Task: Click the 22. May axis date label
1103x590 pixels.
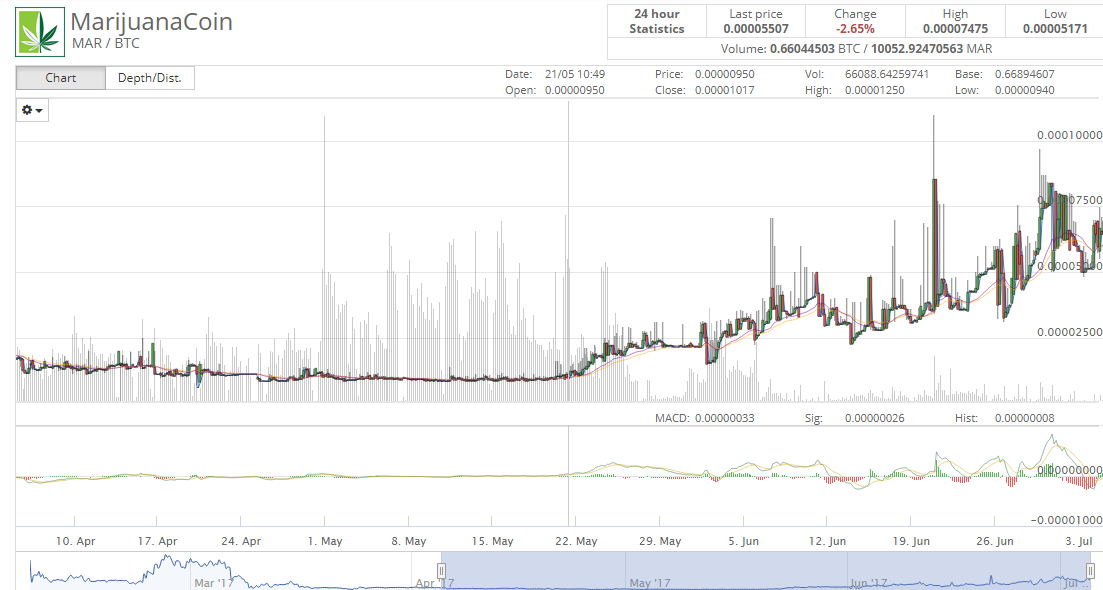Action: point(576,541)
